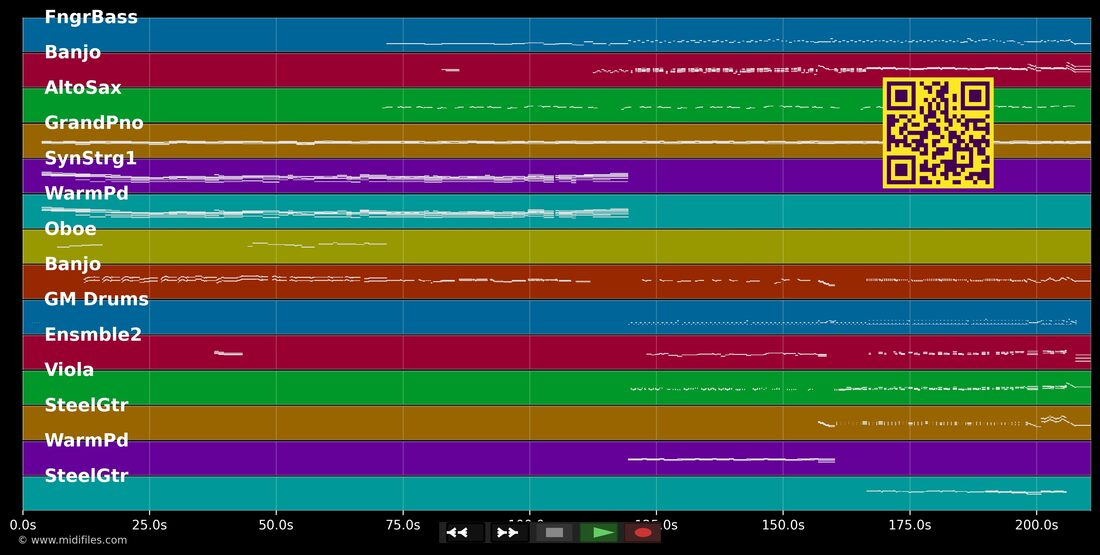Click the 25.0s time marker
Viewport: 1100px width, 555px height.
click(x=149, y=524)
